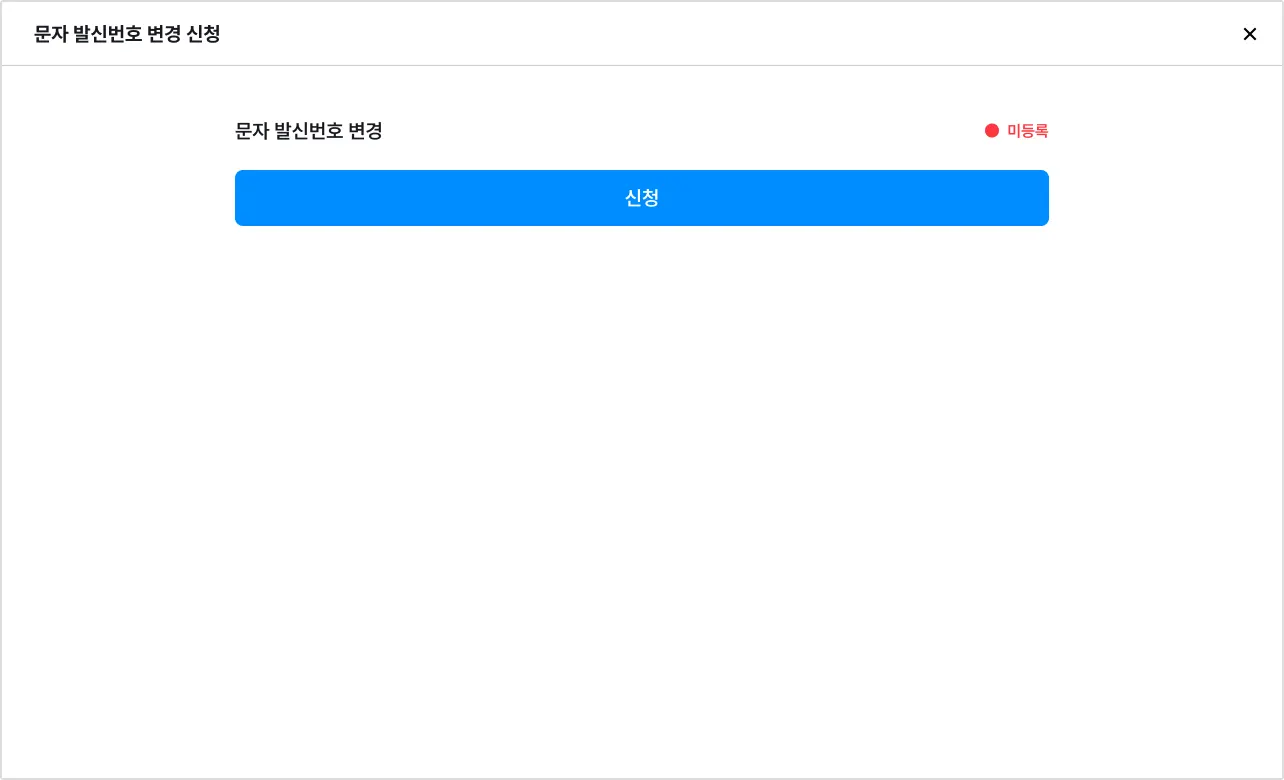Apply for the sender number change with the wide blue button
This screenshot has width=1284, height=780.
[641, 198]
